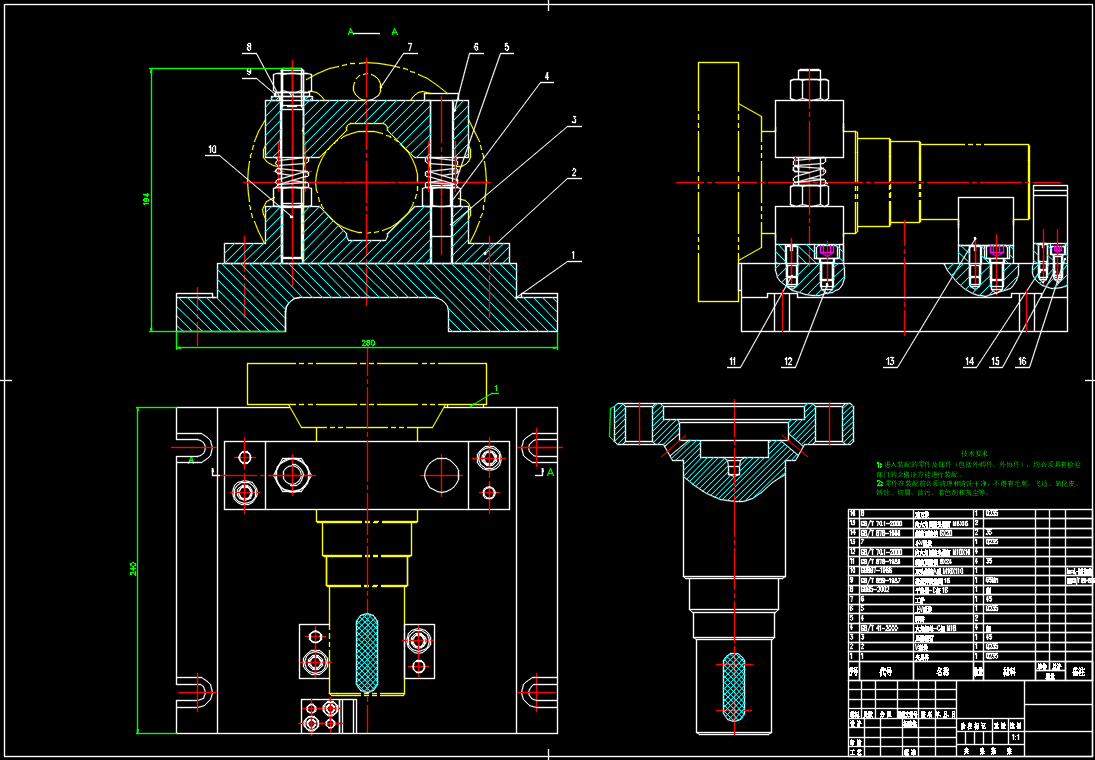Select the 1:1 scale cell in title block

click(1016, 737)
